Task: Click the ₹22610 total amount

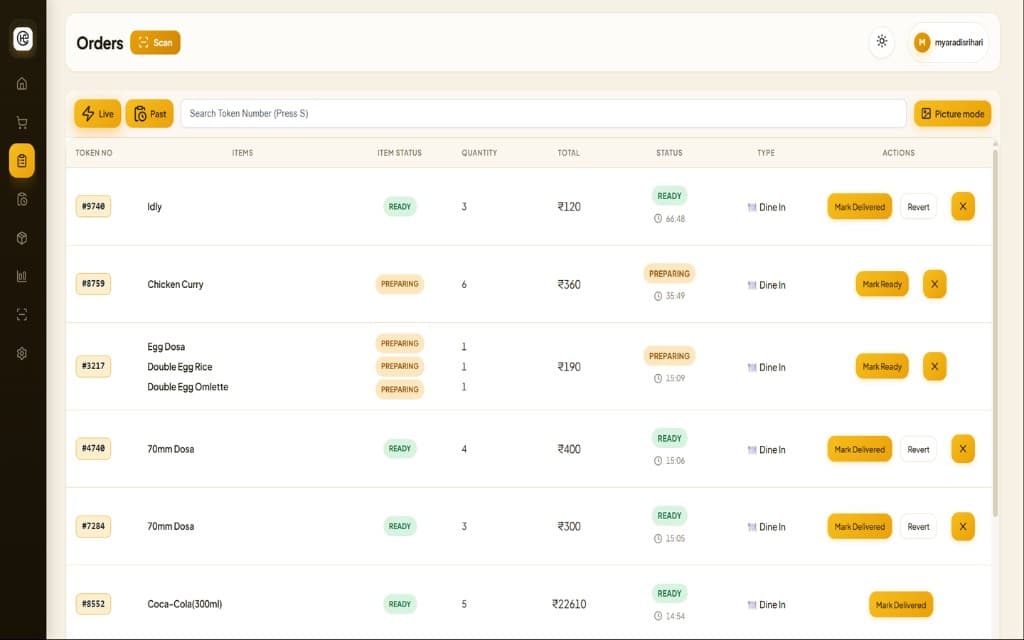Action: click(x=569, y=604)
